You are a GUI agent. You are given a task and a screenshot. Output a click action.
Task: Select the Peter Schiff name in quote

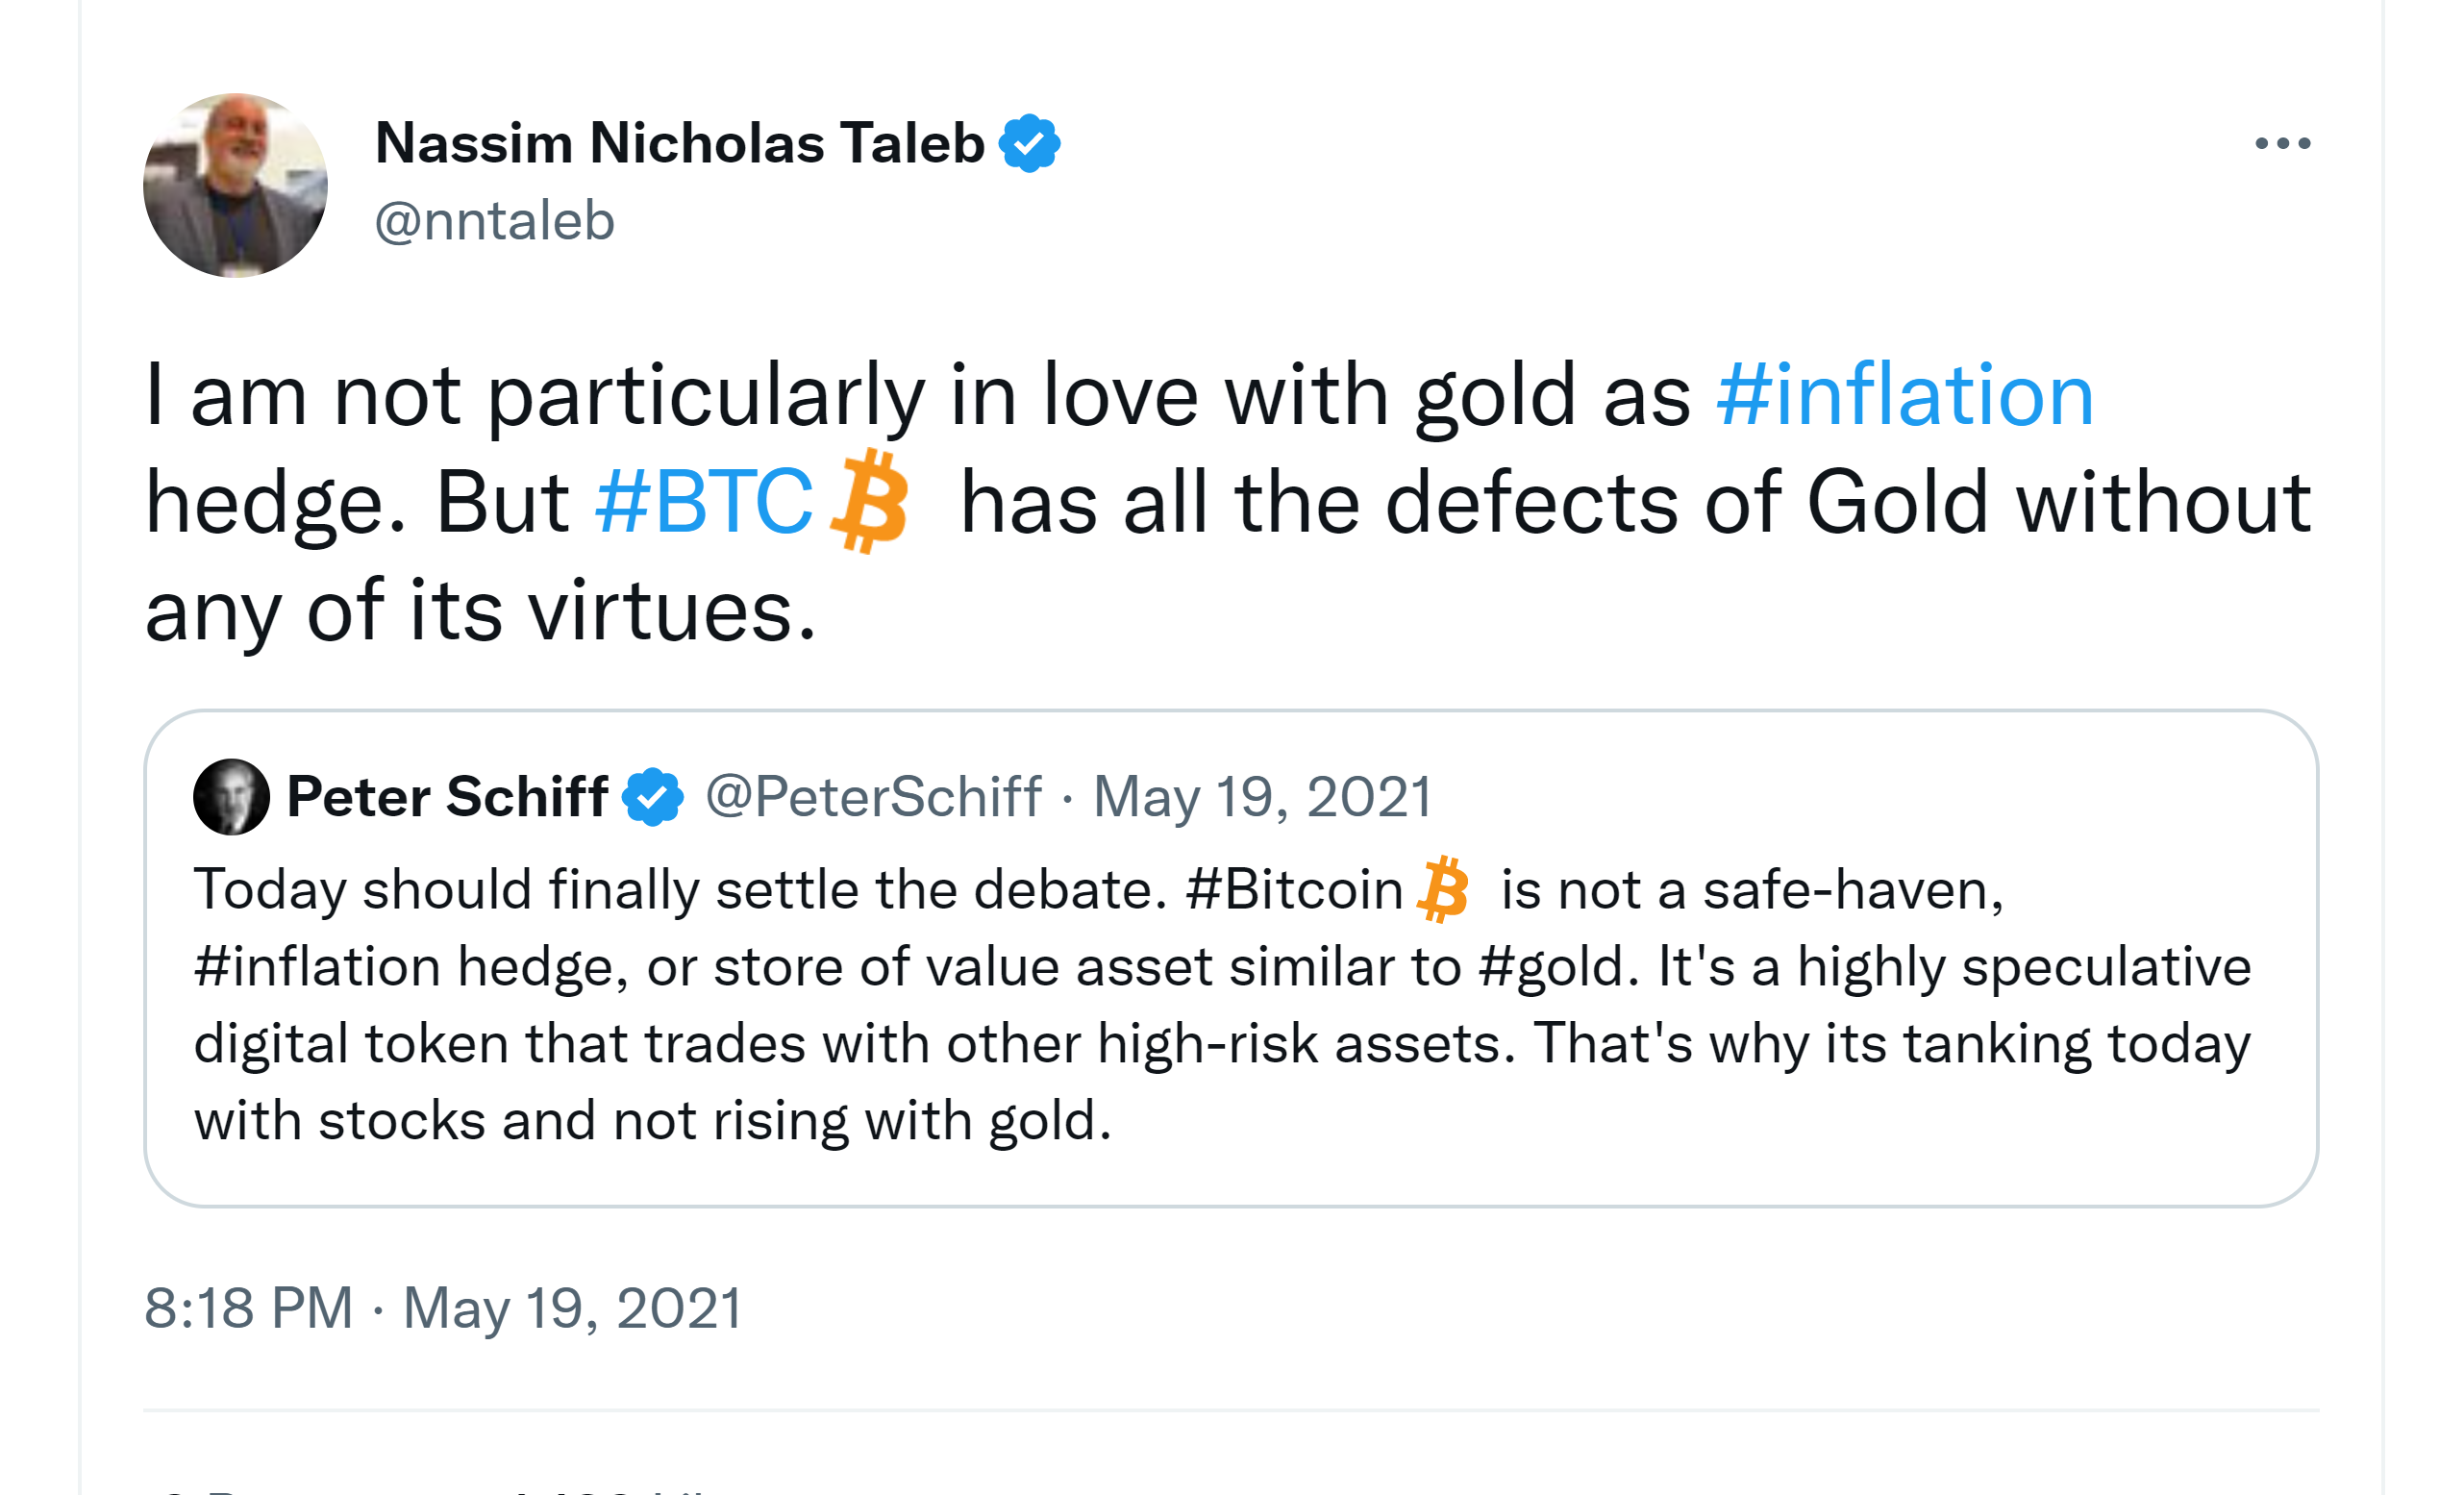(447, 797)
